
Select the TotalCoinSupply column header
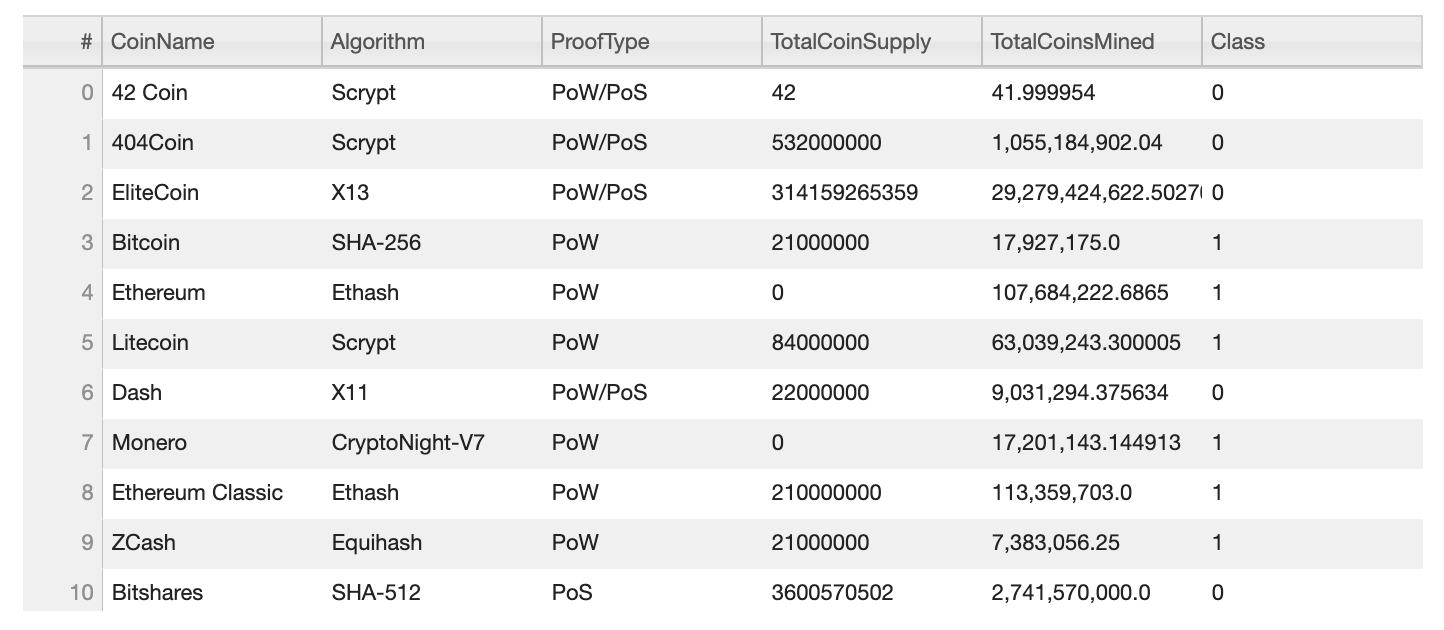tap(850, 42)
